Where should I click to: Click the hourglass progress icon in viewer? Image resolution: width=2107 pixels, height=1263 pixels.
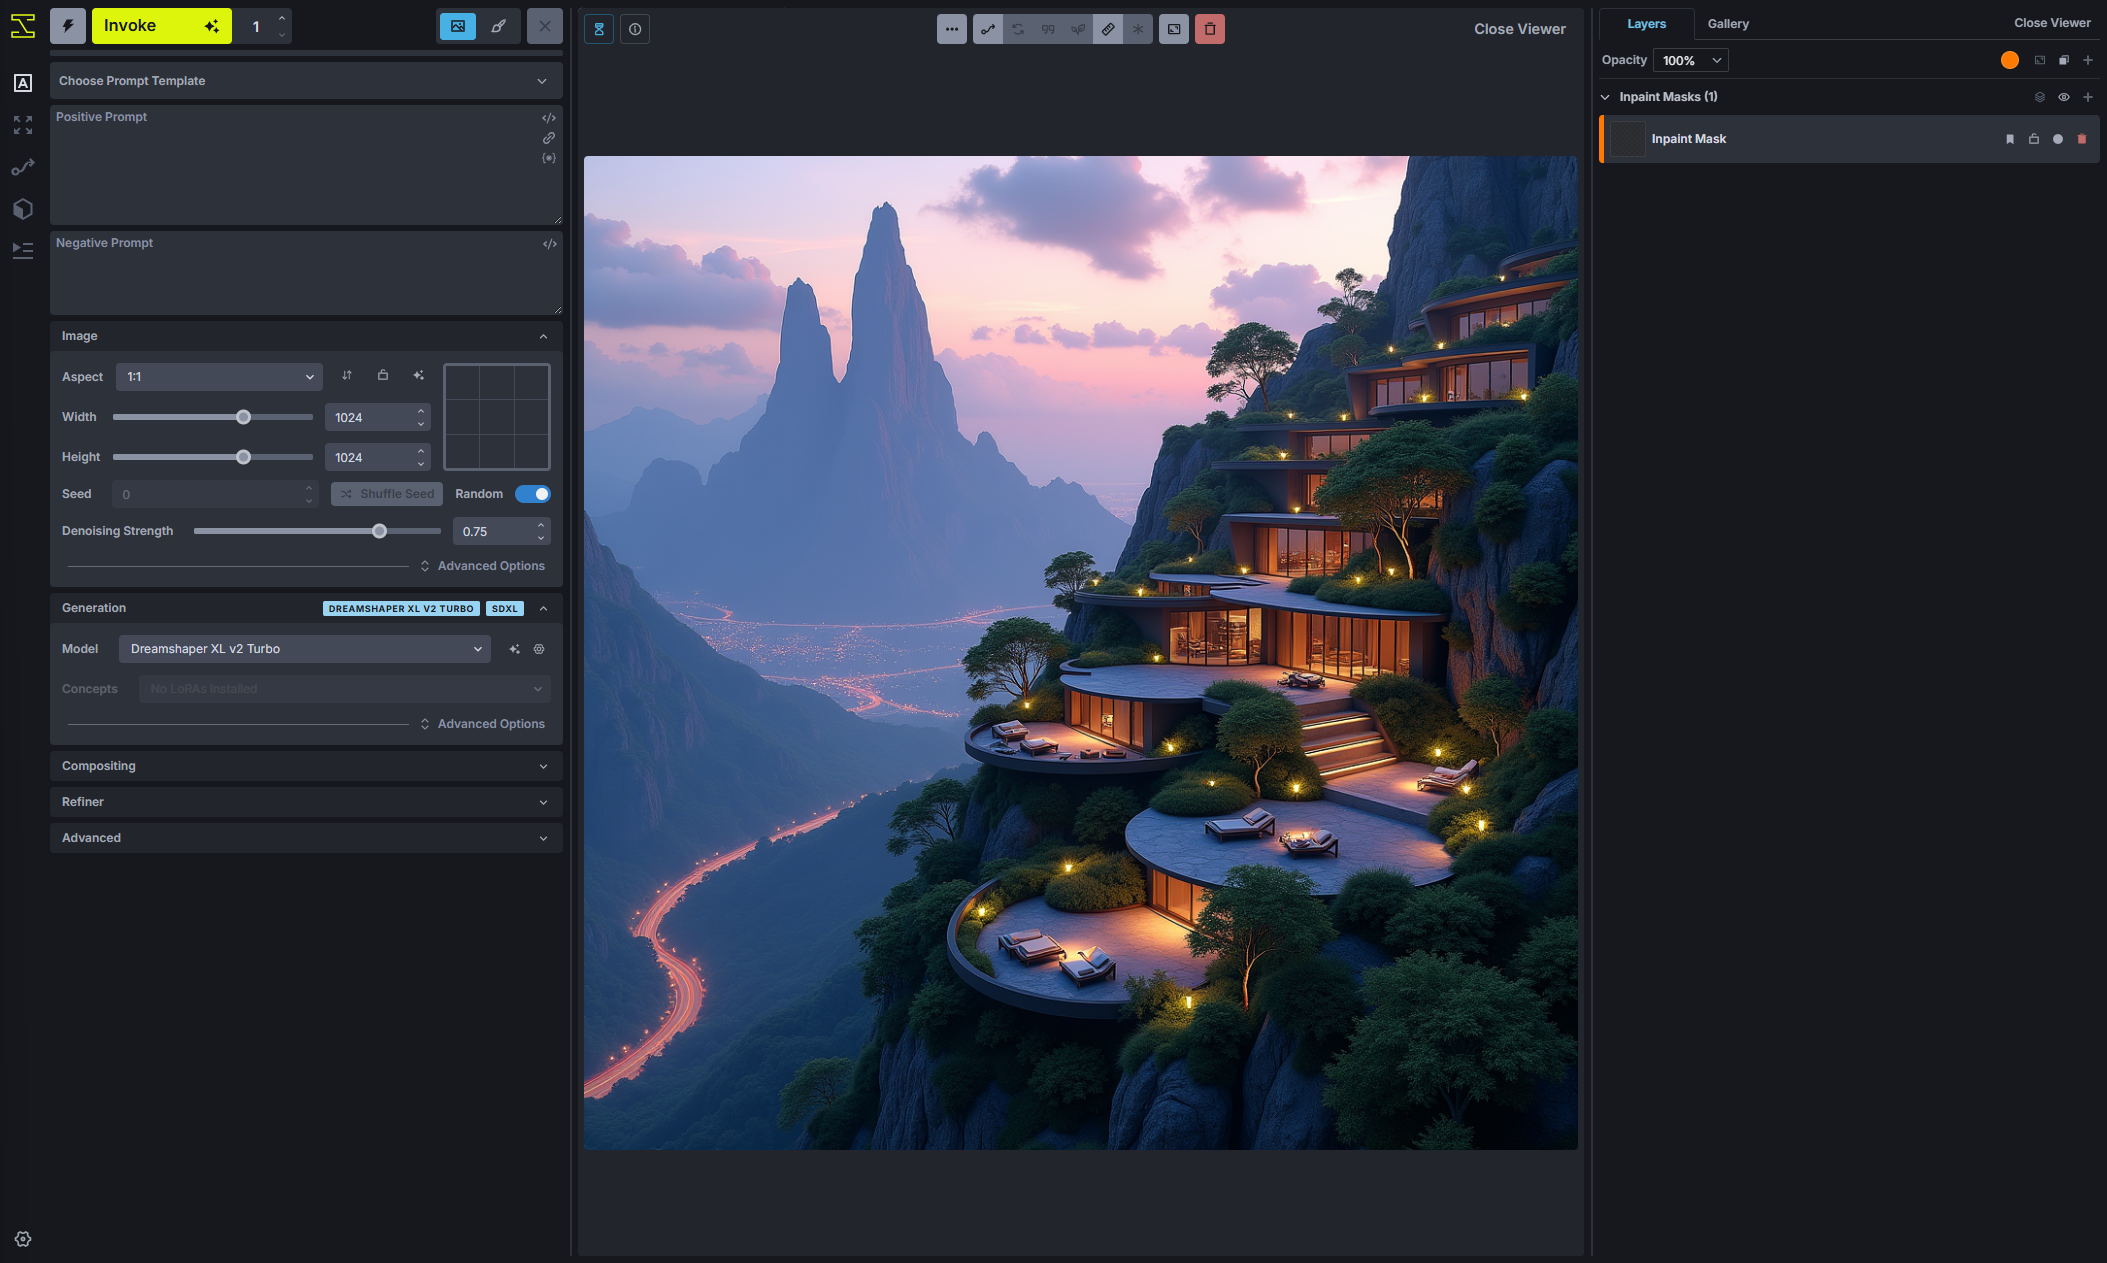[x=599, y=29]
